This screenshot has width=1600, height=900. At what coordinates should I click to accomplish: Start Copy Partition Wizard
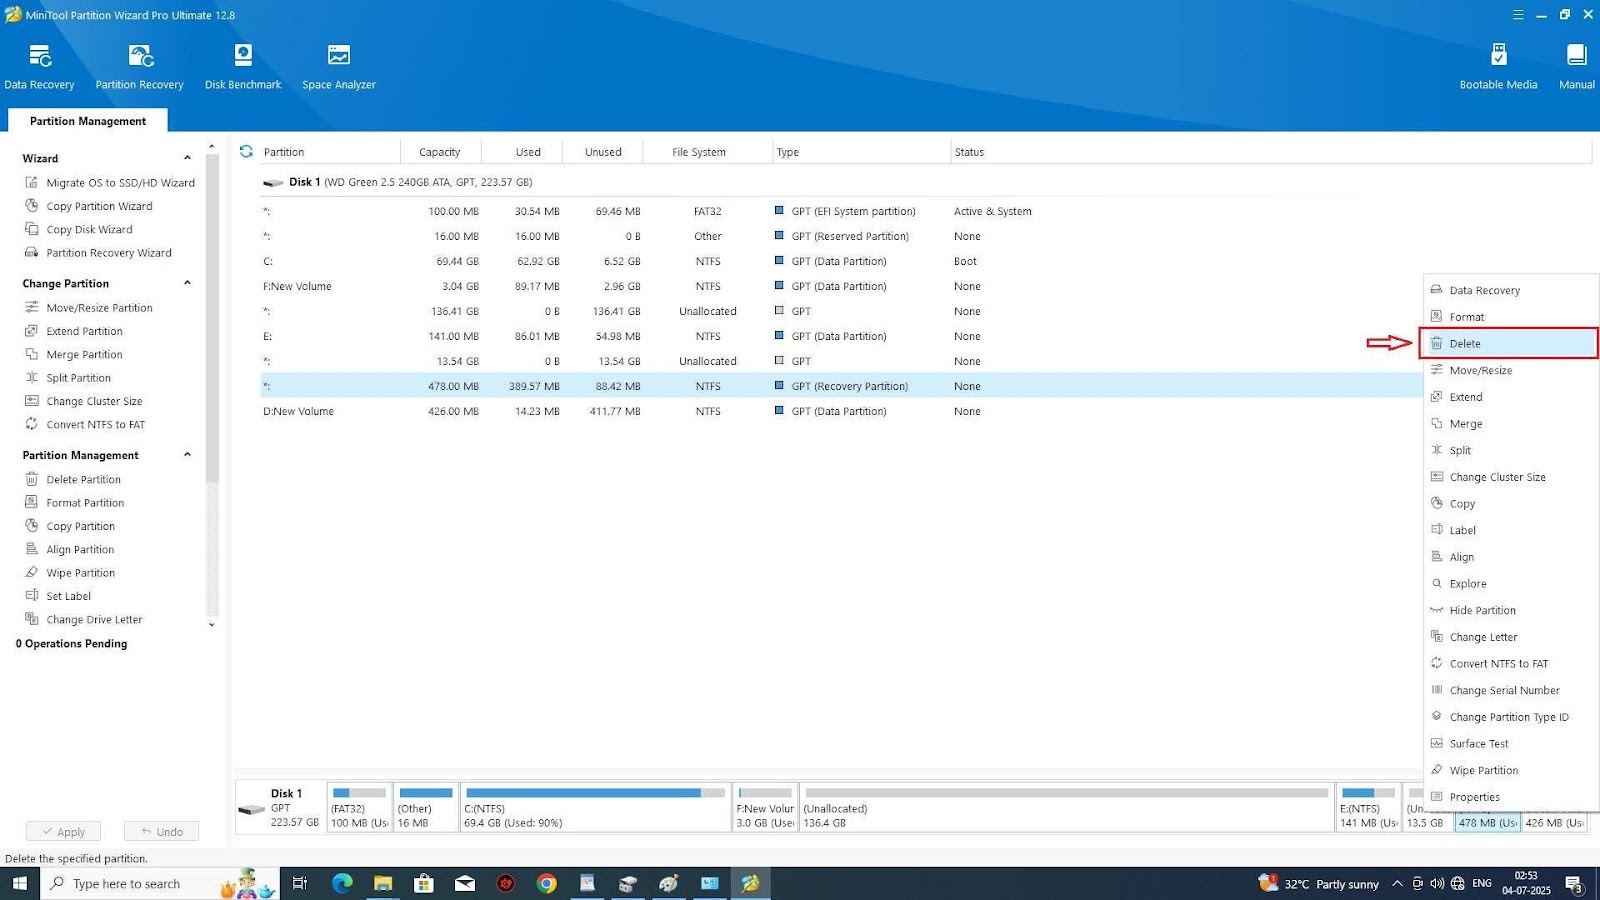pyautogui.click(x=89, y=206)
